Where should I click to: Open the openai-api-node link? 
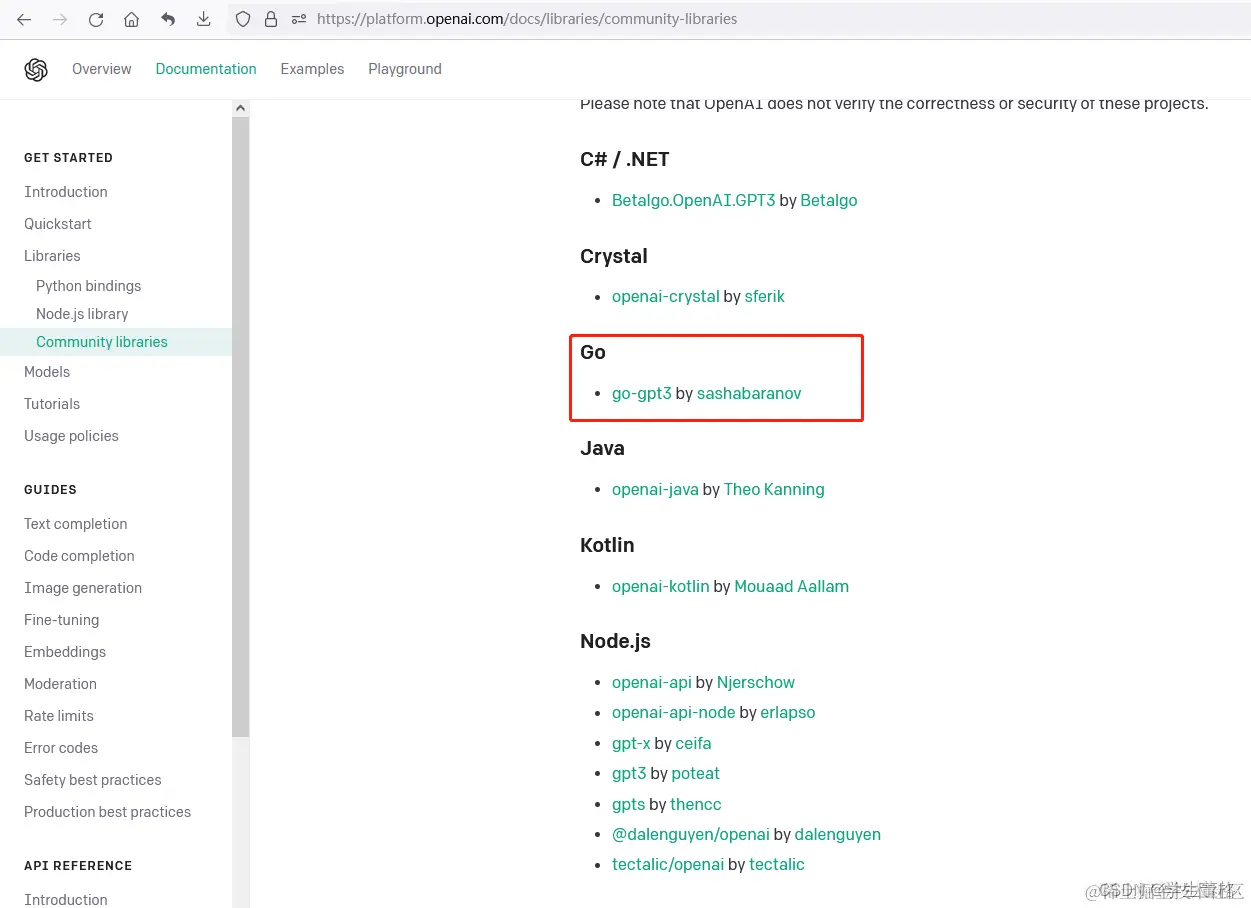click(x=674, y=712)
